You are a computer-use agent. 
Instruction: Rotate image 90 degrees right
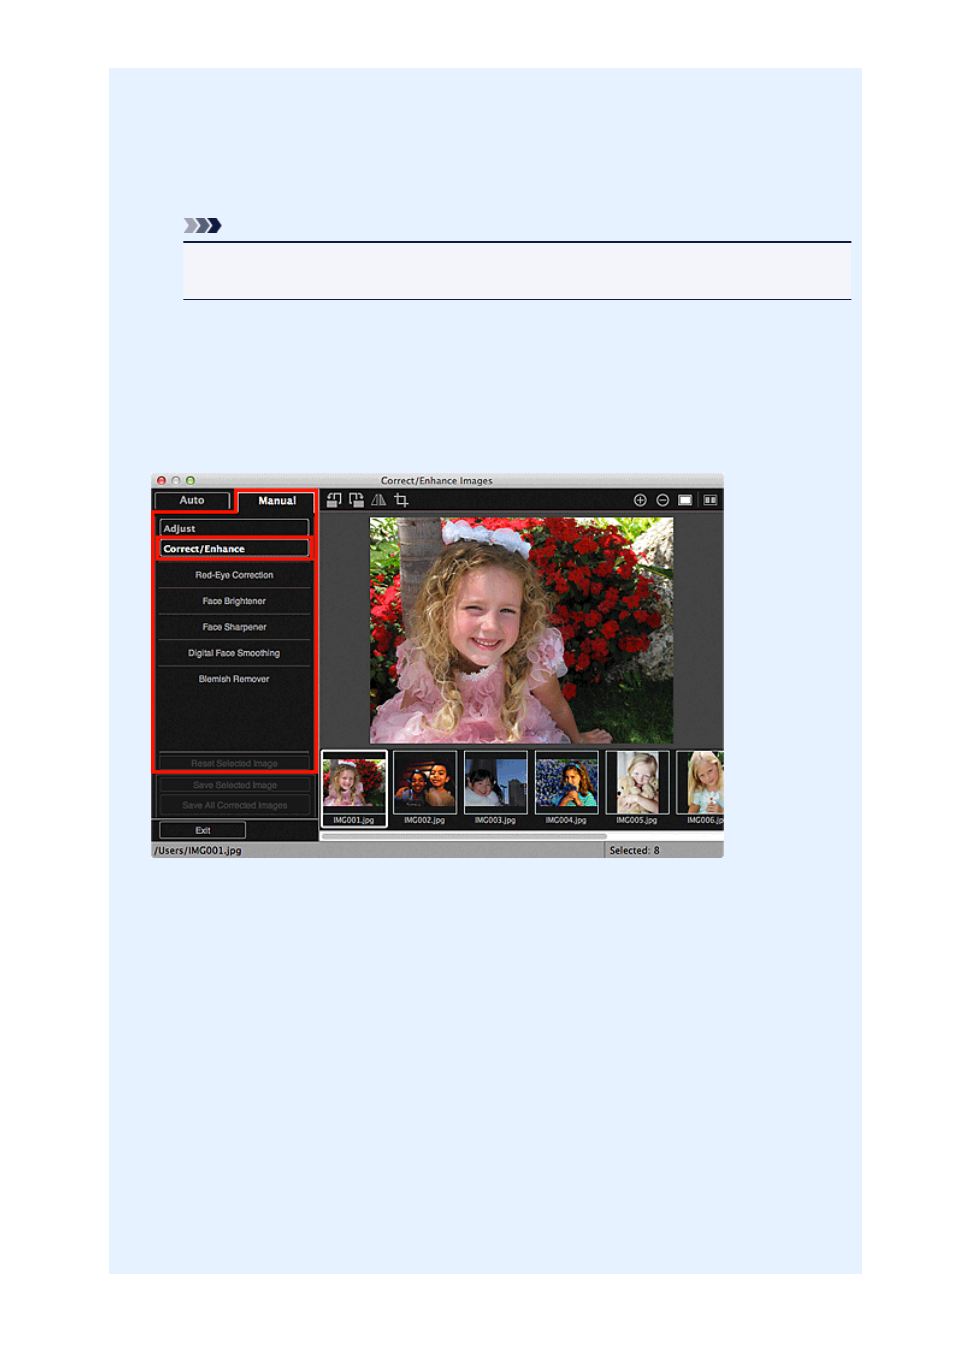(356, 500)
